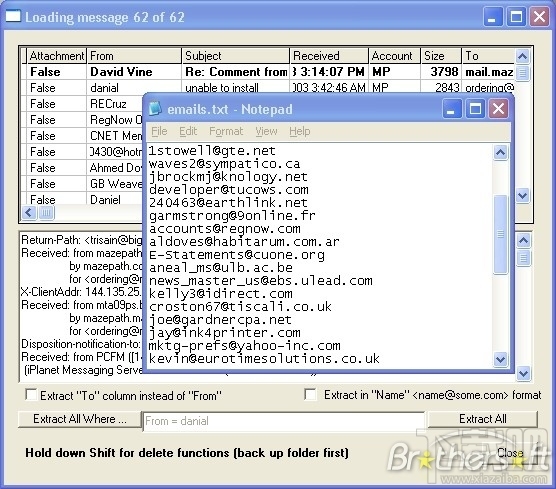Sort by the Account column header
The image size is (556, 489).
(395, 56)
